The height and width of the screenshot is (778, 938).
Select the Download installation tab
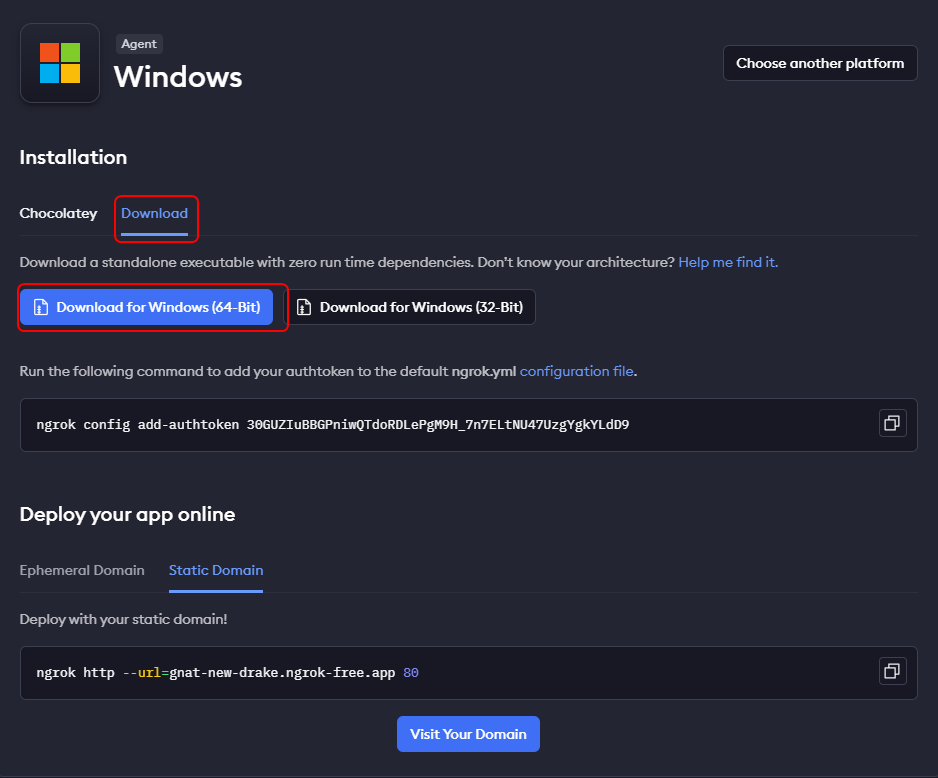(x=154, y=213)
